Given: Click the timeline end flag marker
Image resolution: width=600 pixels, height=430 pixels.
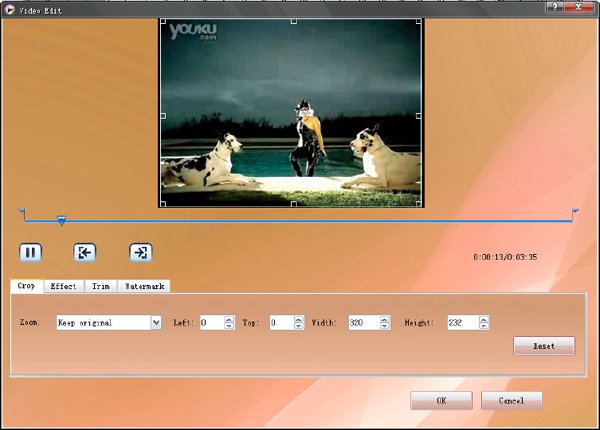Looking at the screenshot, I should coord(575,213).
